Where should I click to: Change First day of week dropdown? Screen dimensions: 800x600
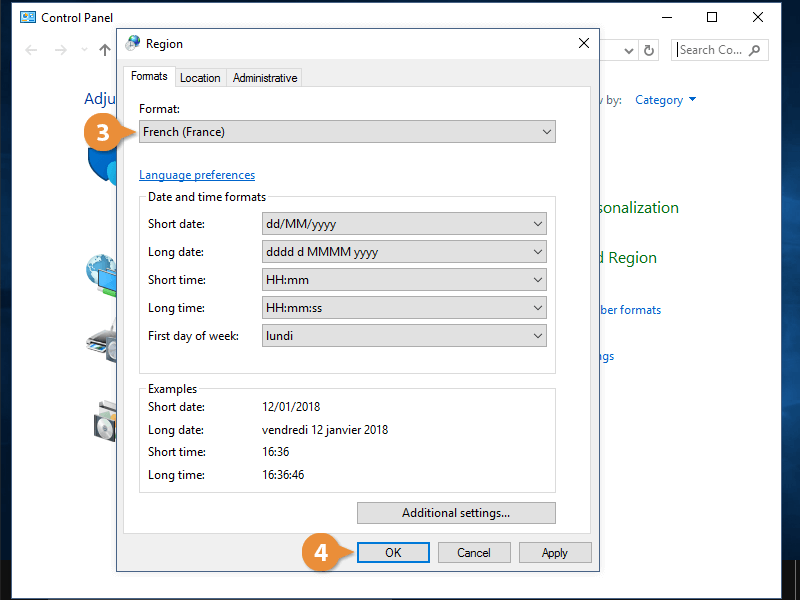pos(404,336)
